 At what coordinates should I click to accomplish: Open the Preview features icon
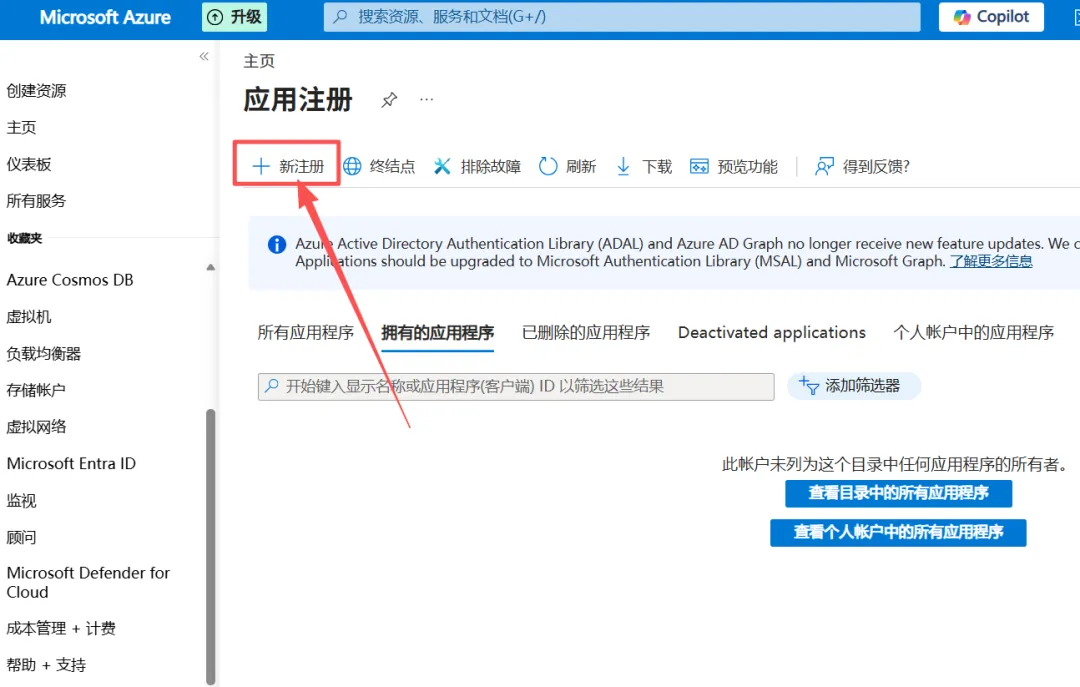699,166
